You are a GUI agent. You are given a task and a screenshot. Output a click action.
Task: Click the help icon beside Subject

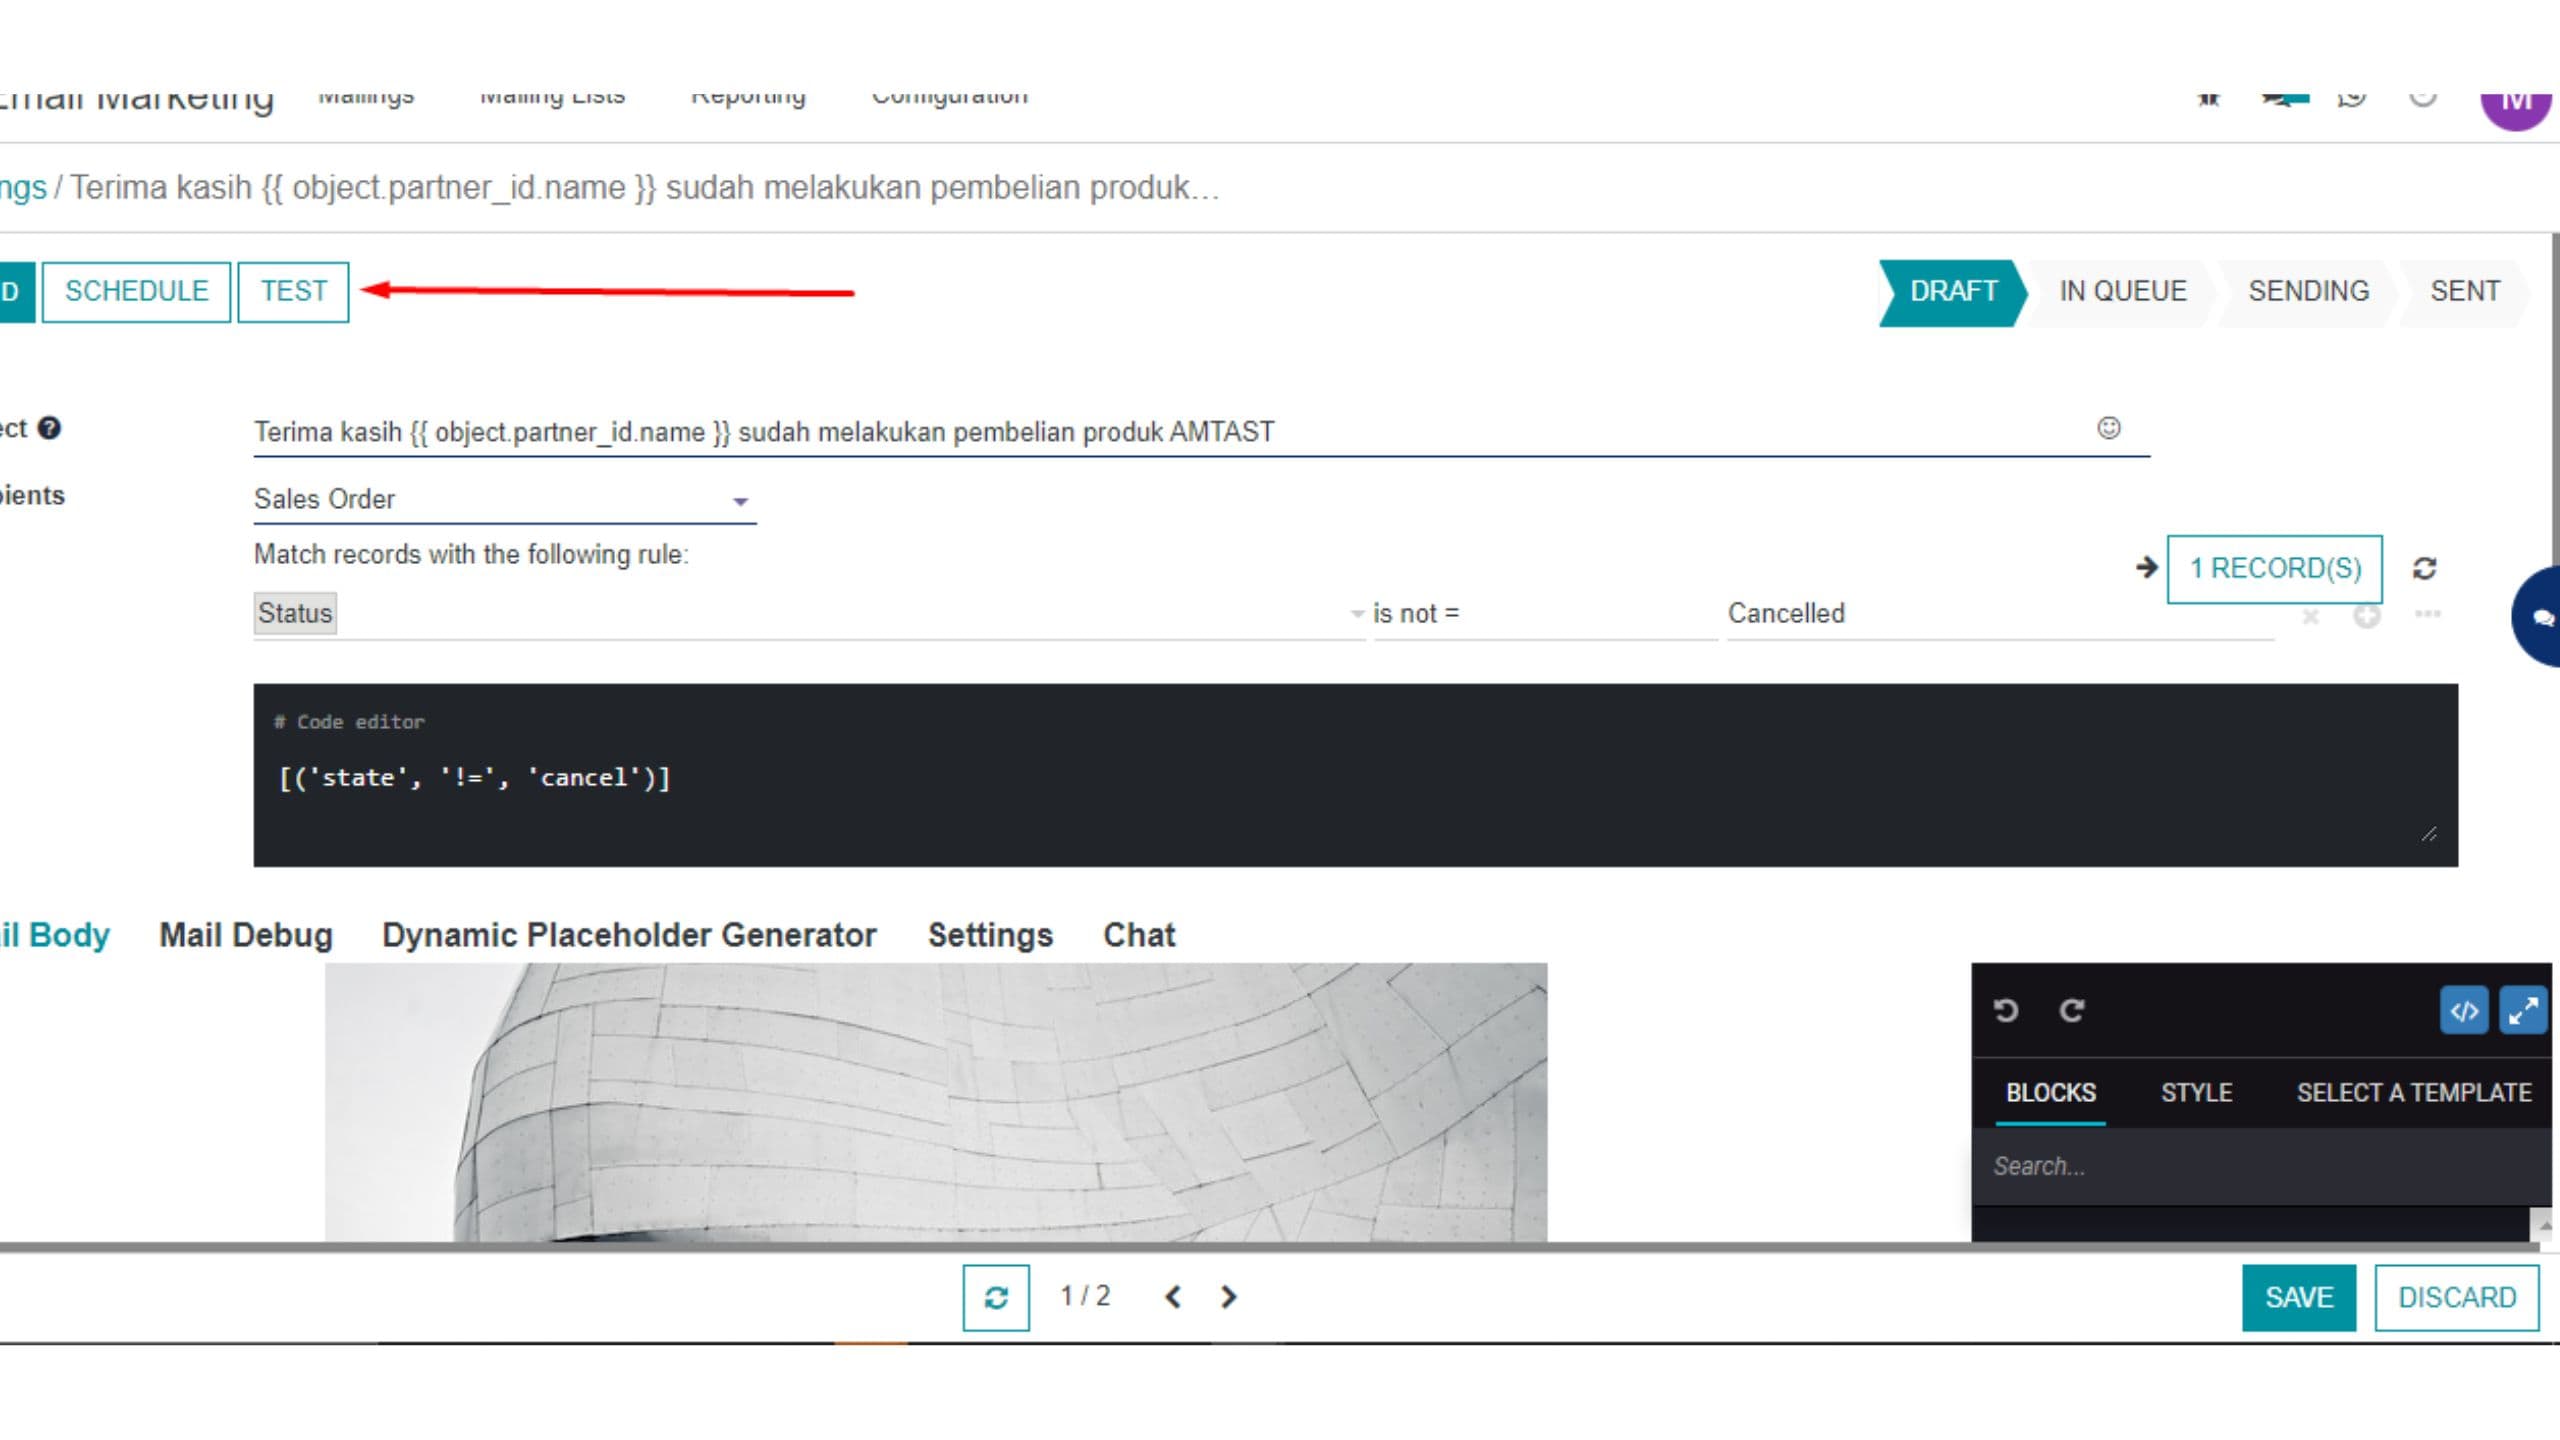click(x=49, y=428)
